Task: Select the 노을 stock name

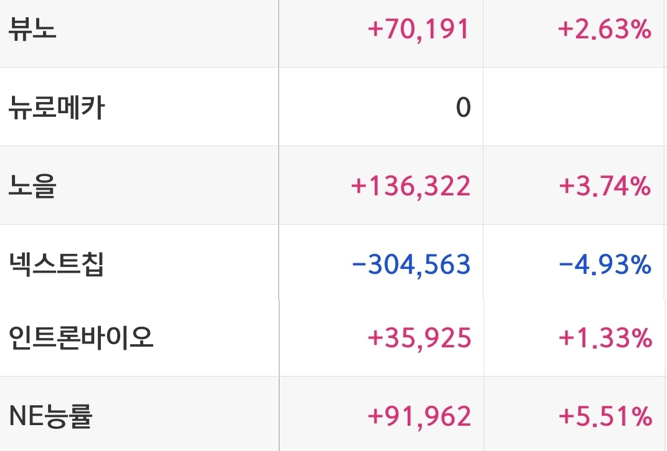Action: coord(32,186)
